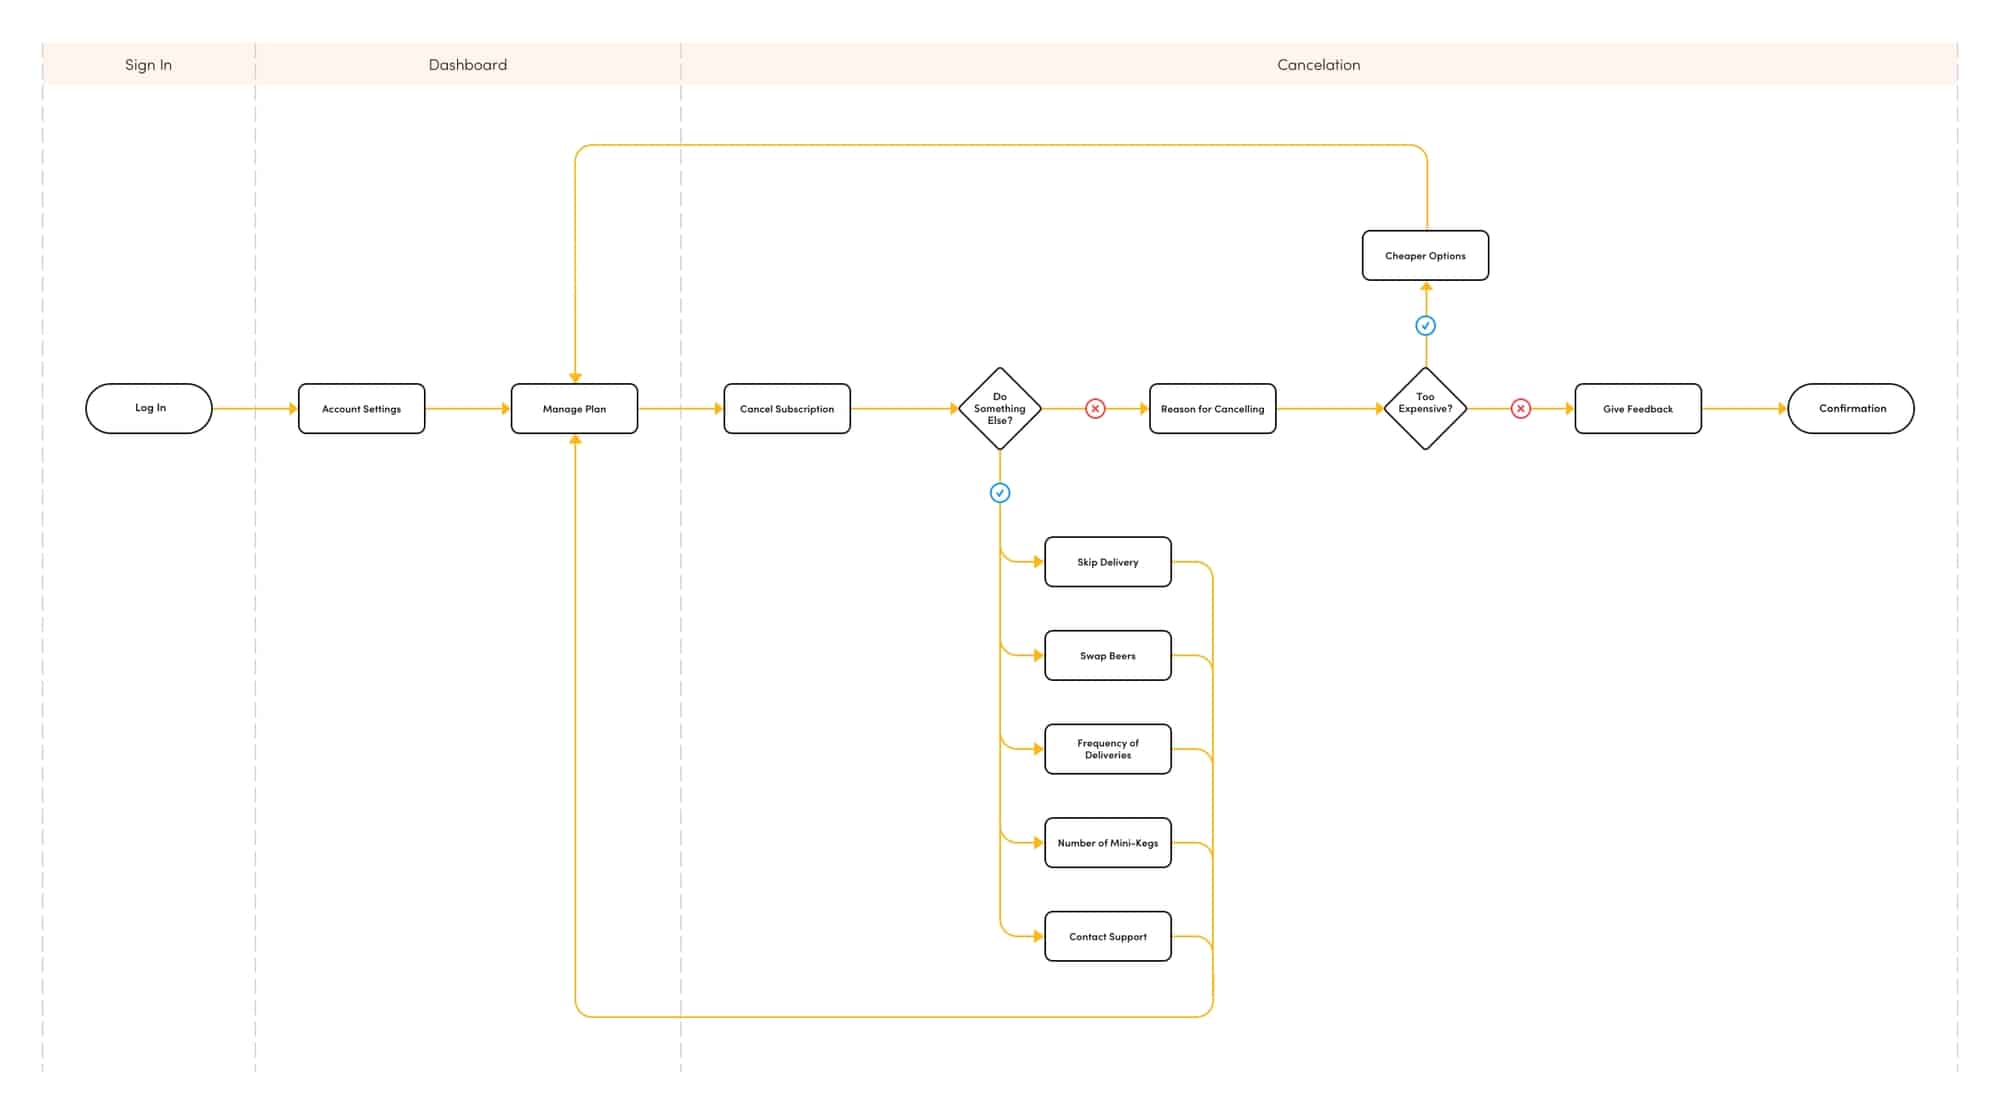
Task: Select the Sign In lane header
Action: coord(148,64)
